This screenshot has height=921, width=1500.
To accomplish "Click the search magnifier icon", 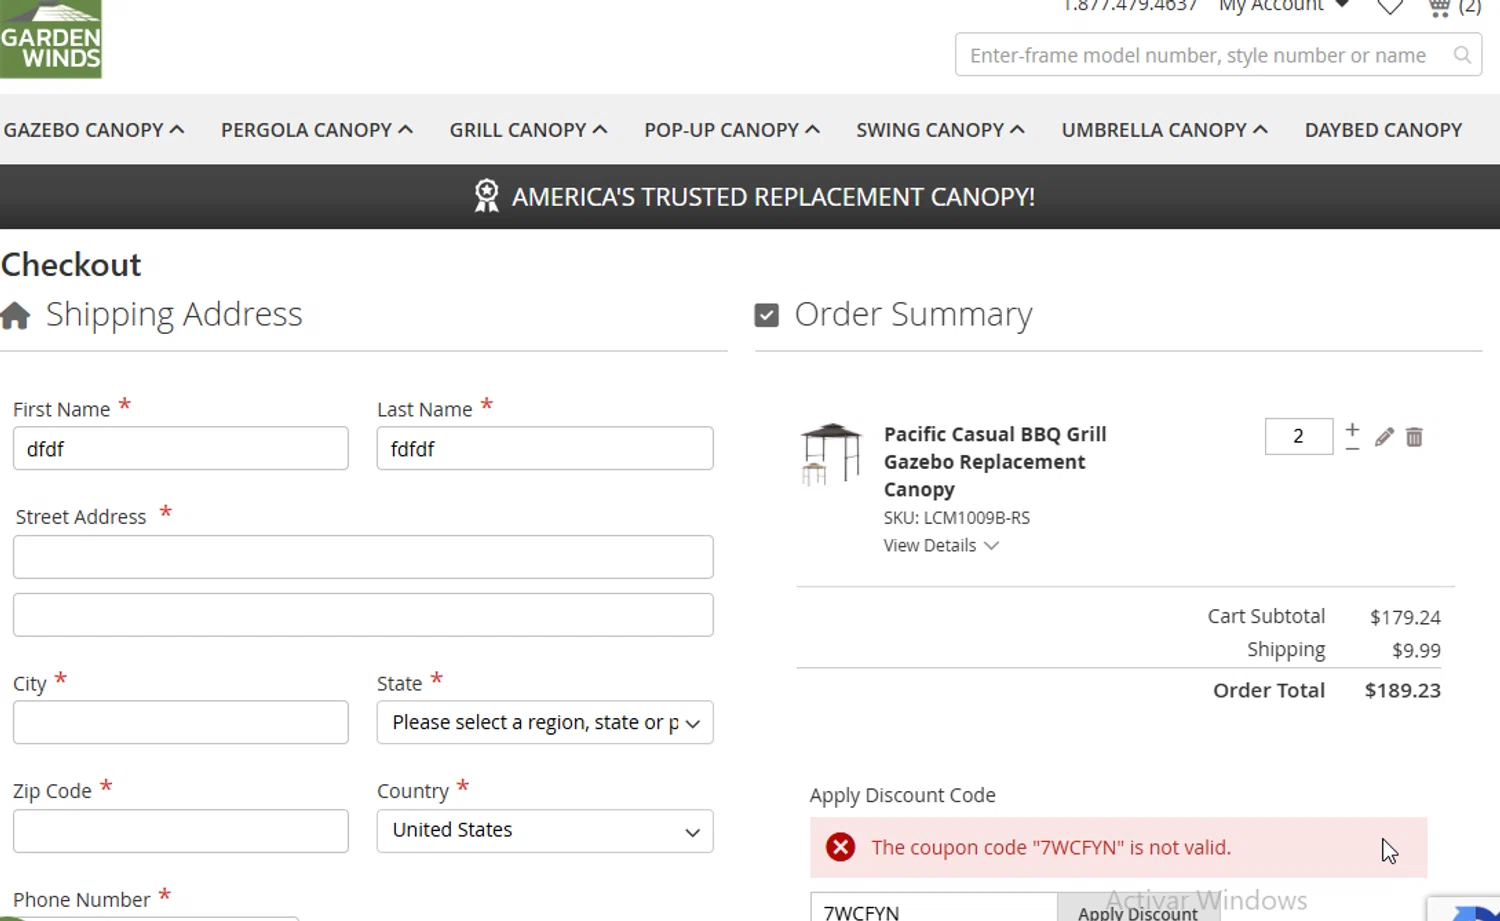I will pos(1462,55).
